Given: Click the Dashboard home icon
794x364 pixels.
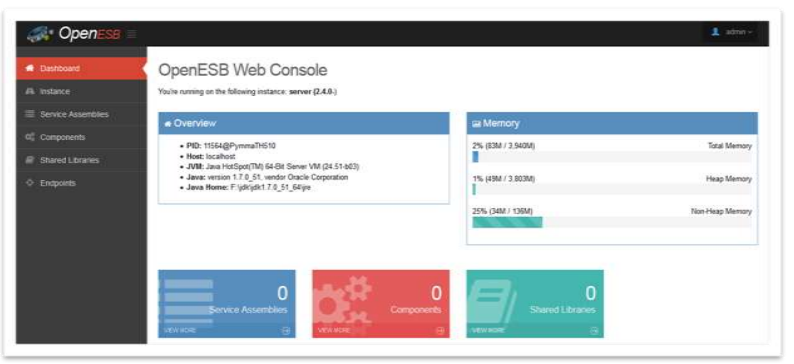Looking at the screenshot, I should tap(29, 68).
